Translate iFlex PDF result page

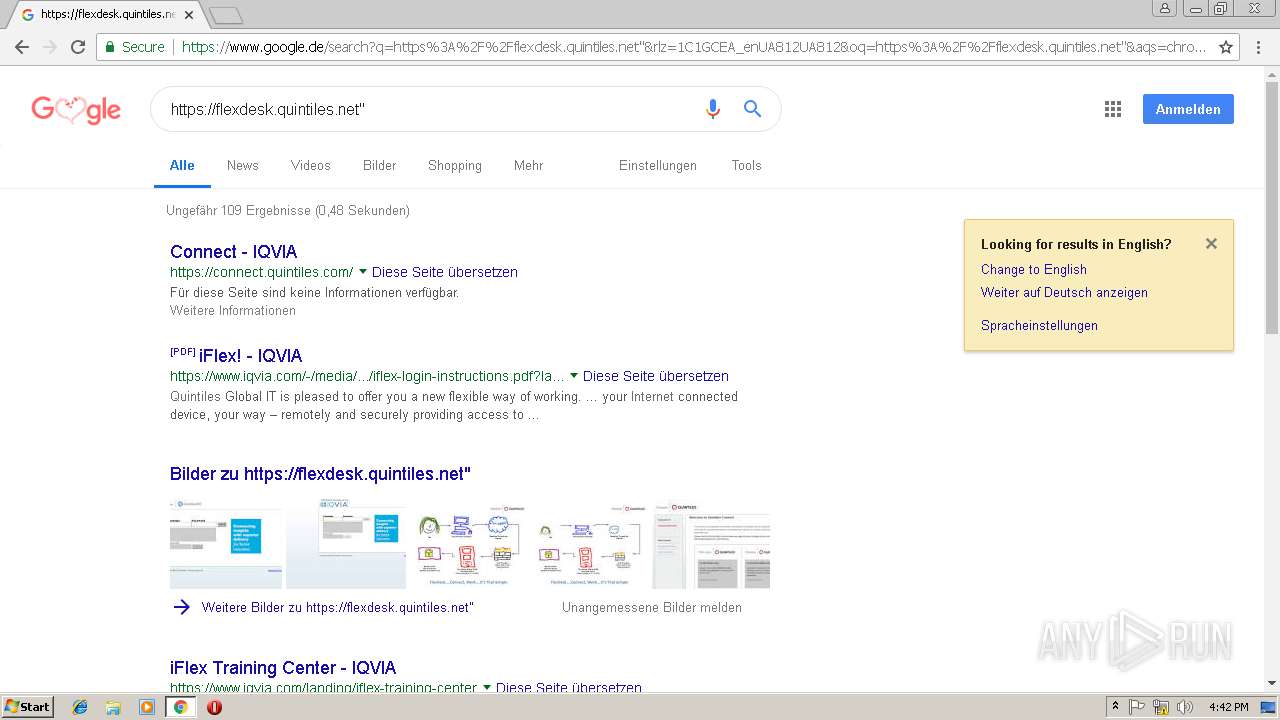coord(656,376)
